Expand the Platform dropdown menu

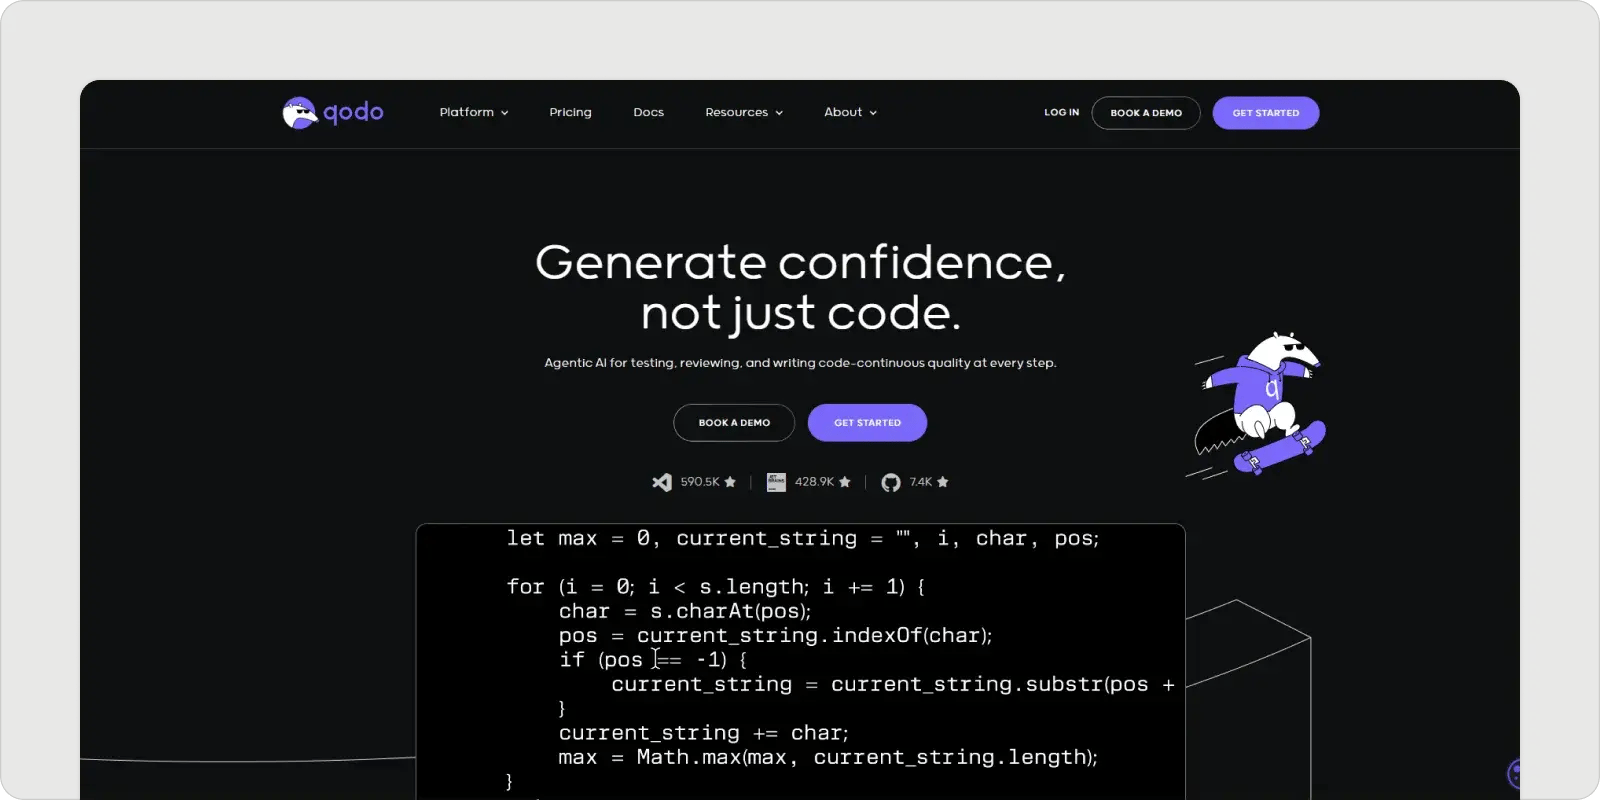474,113
